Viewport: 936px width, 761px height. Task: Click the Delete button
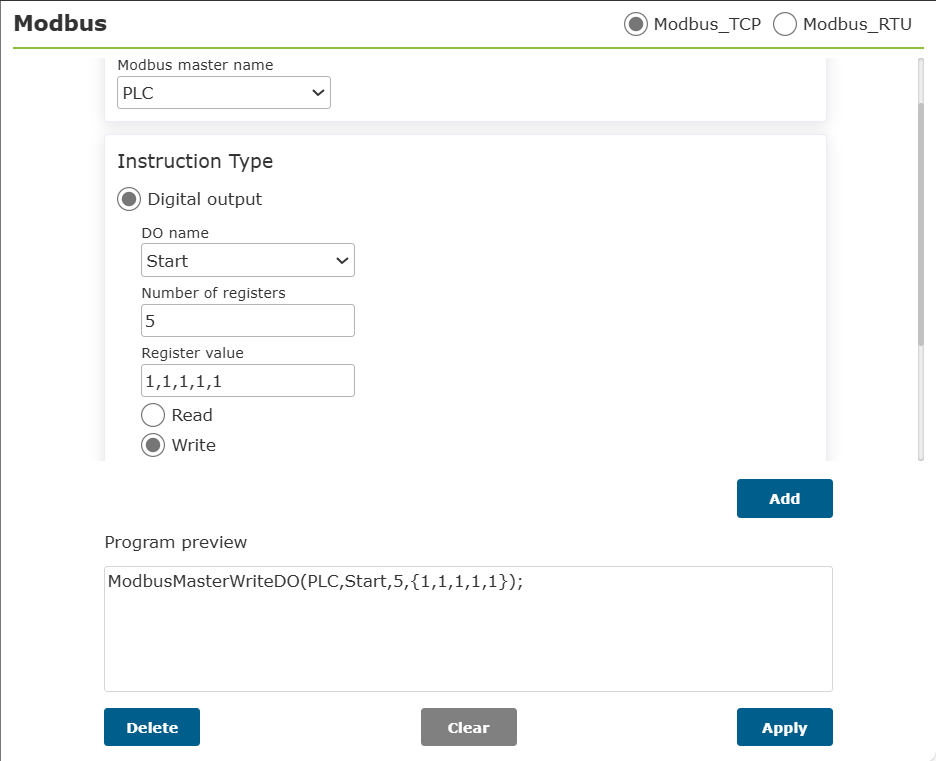(152, 727)
